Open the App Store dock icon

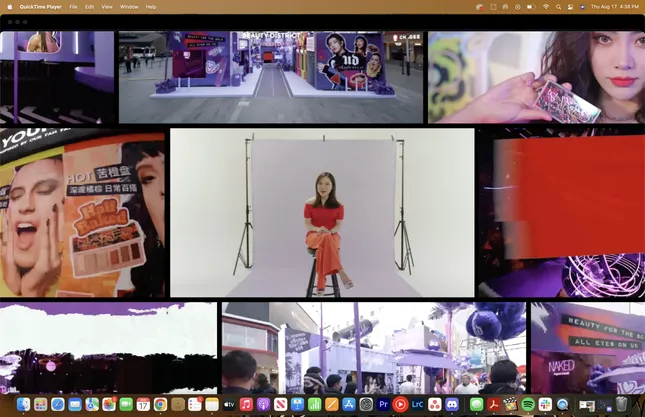click(x=349, y=404)
